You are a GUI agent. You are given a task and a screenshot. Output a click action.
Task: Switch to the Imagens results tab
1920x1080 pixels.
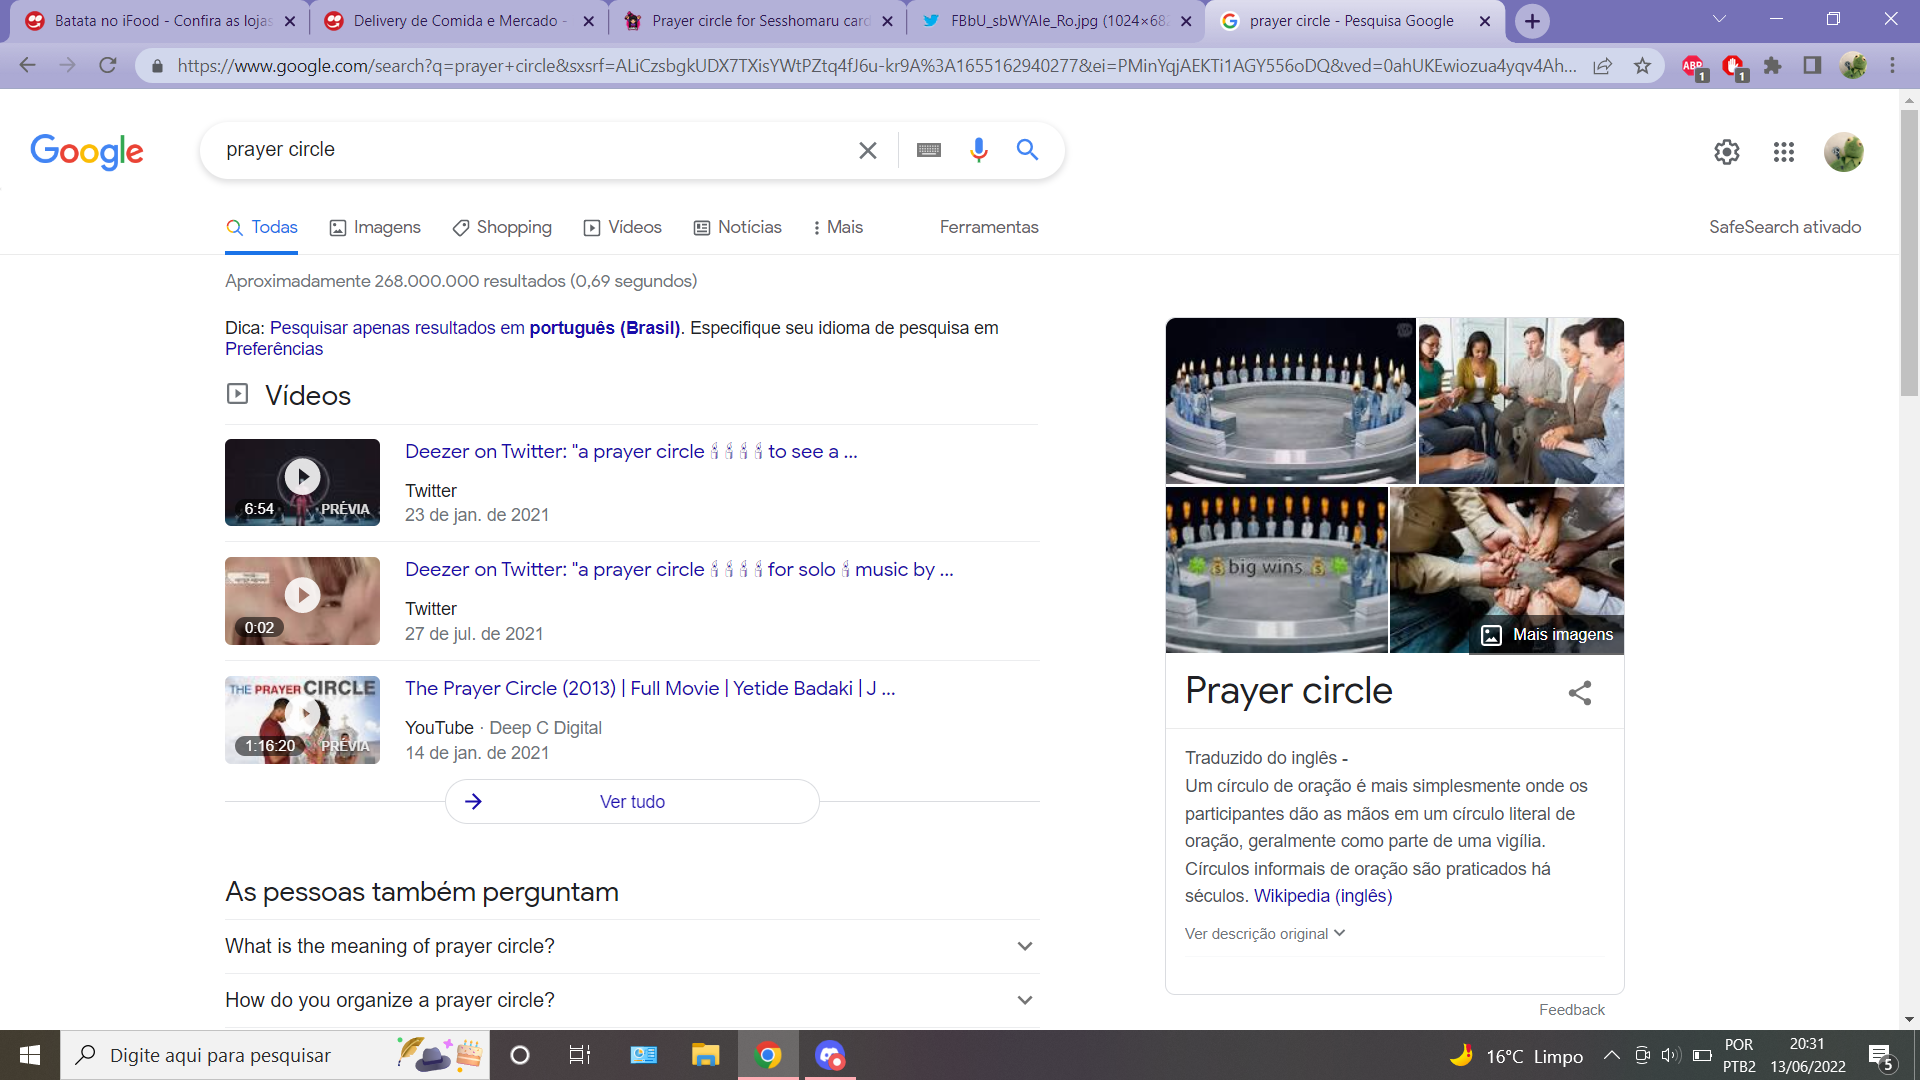coord(375,228)
